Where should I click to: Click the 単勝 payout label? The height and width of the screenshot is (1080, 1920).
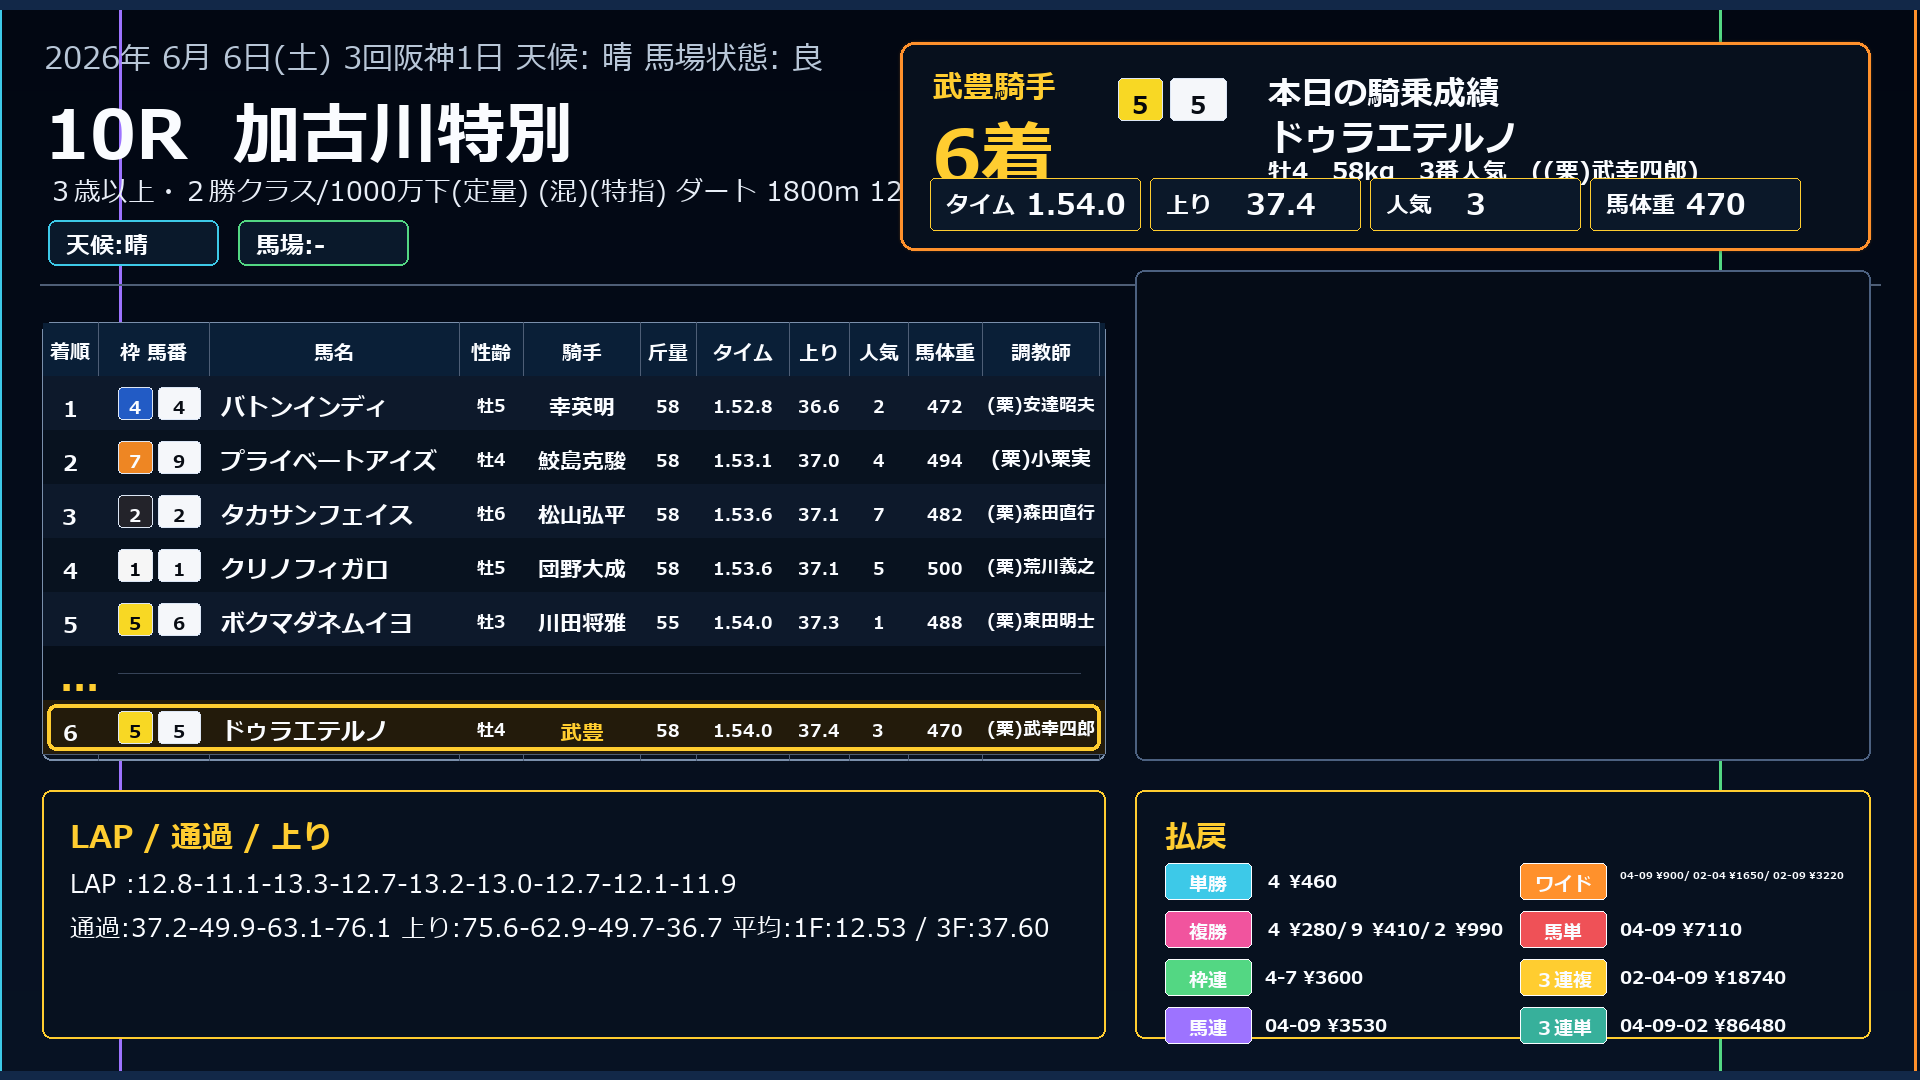(1208, 882)
